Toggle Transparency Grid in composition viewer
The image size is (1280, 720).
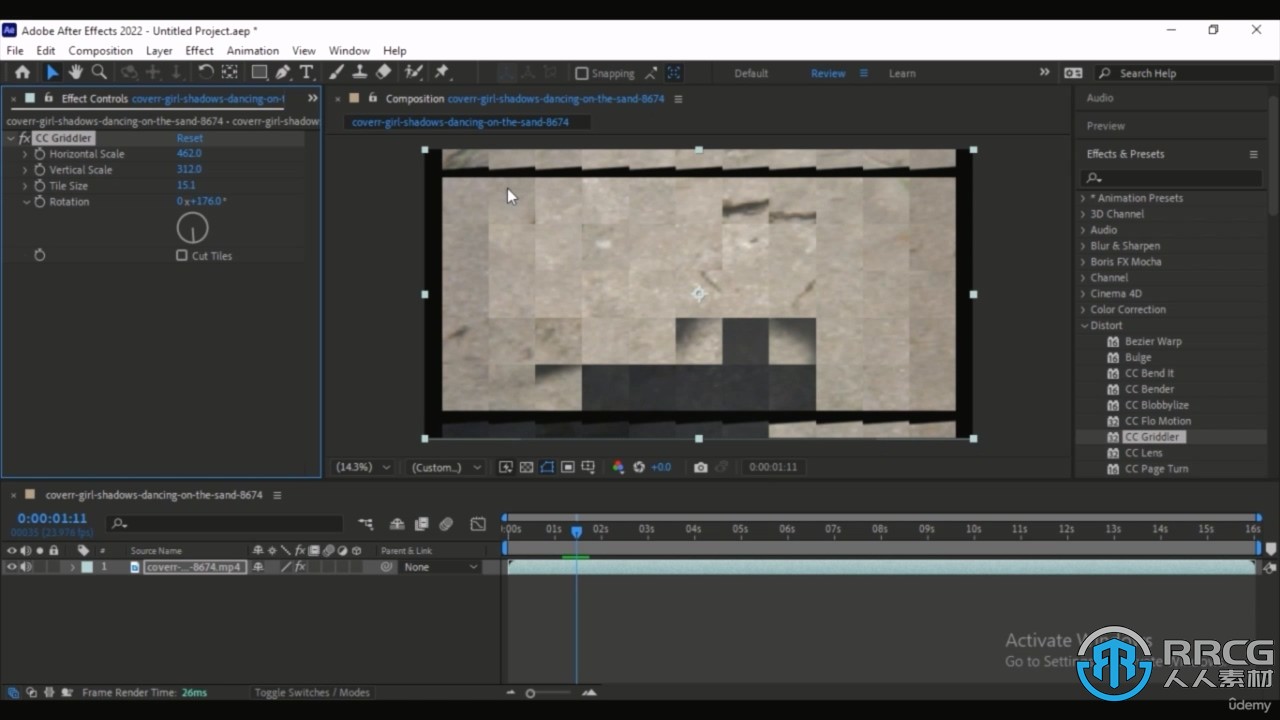[527, 467]
